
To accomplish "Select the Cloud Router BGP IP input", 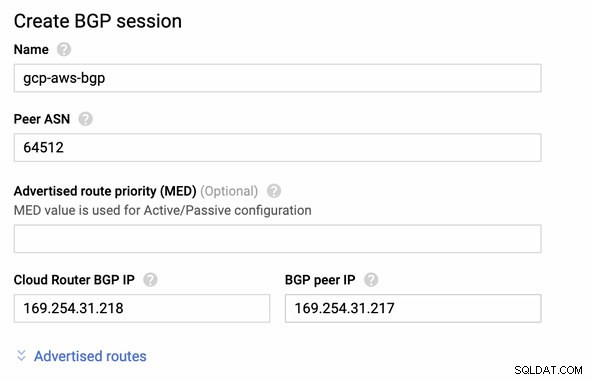I will click(x=142, y=308).
